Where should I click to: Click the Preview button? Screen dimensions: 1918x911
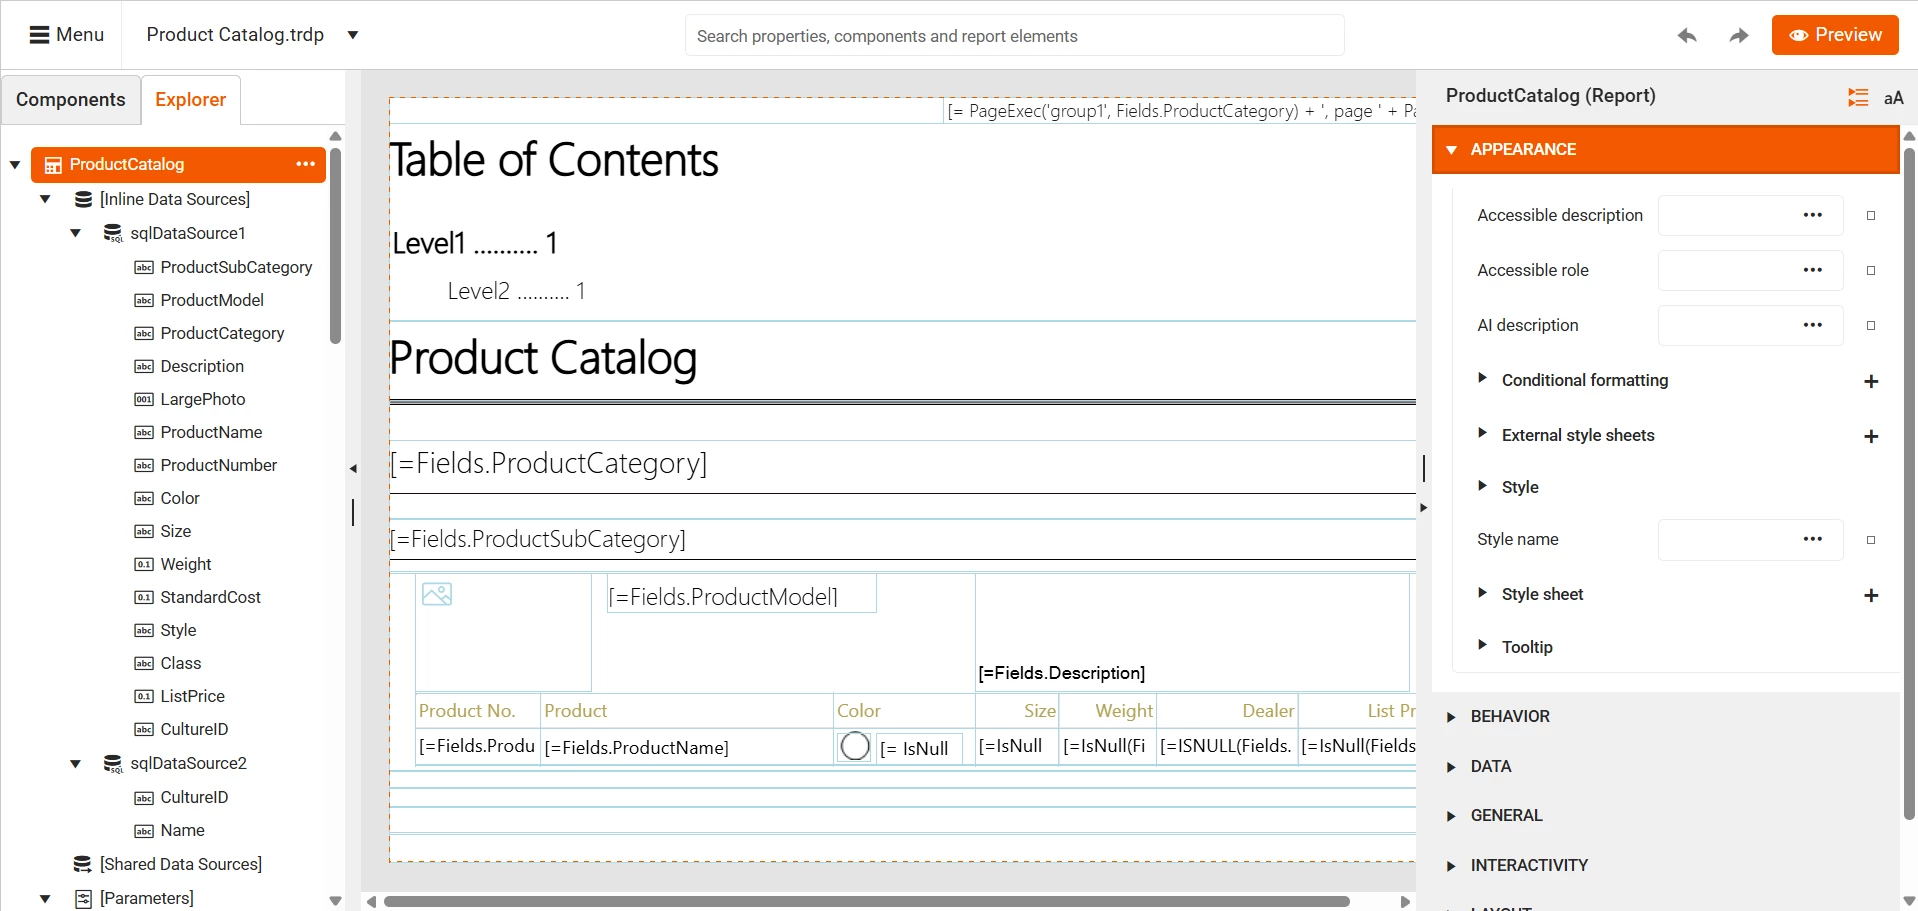click(x=1834, y=35)
